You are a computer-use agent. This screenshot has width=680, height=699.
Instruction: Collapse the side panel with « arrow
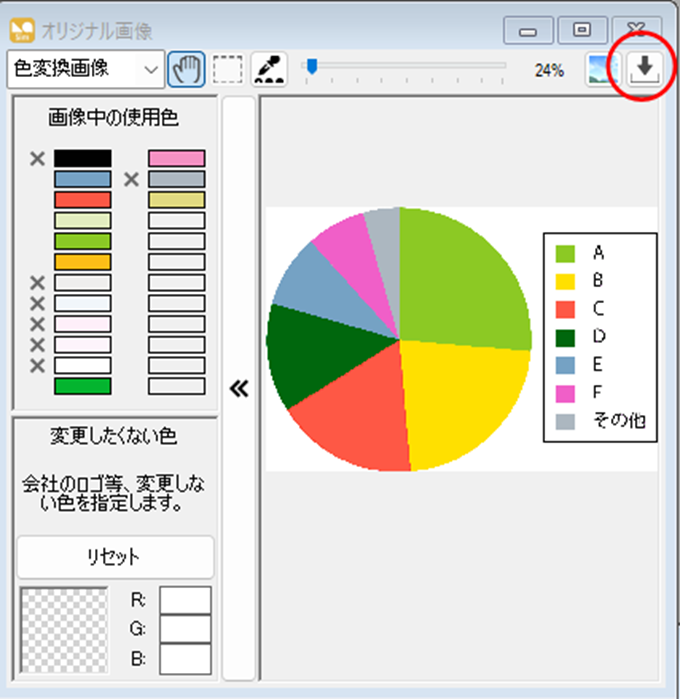point(239,388)
